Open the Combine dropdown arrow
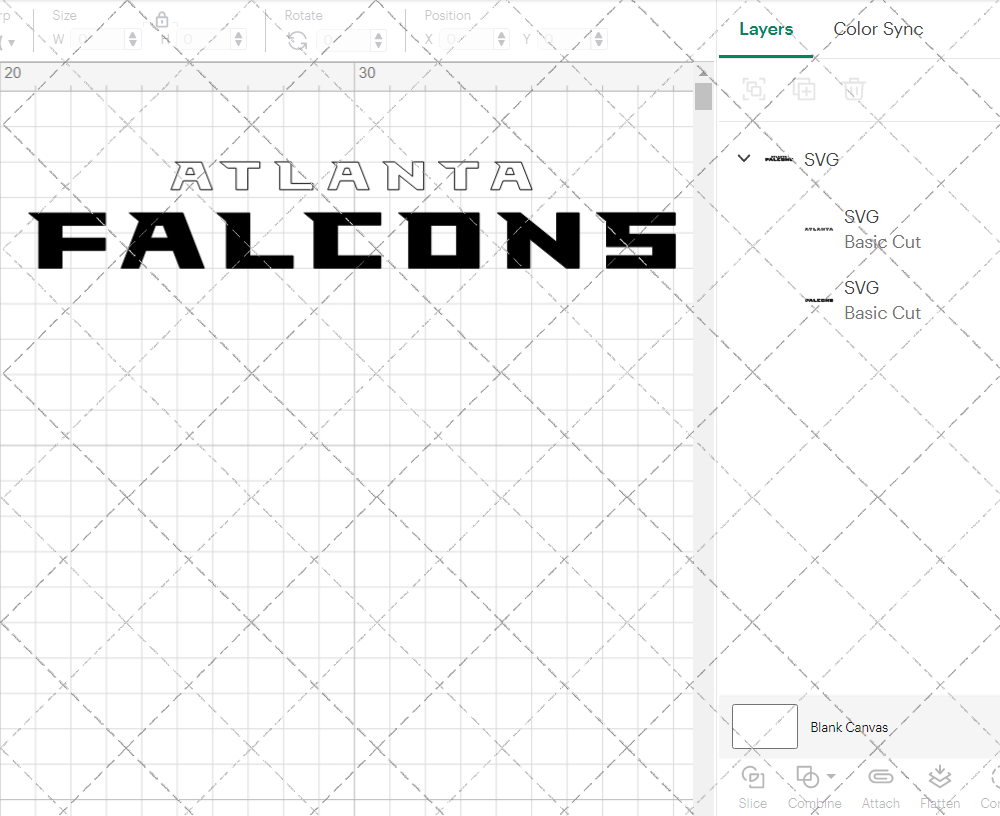The image size is (1000, 816). [x=831, y=776]
